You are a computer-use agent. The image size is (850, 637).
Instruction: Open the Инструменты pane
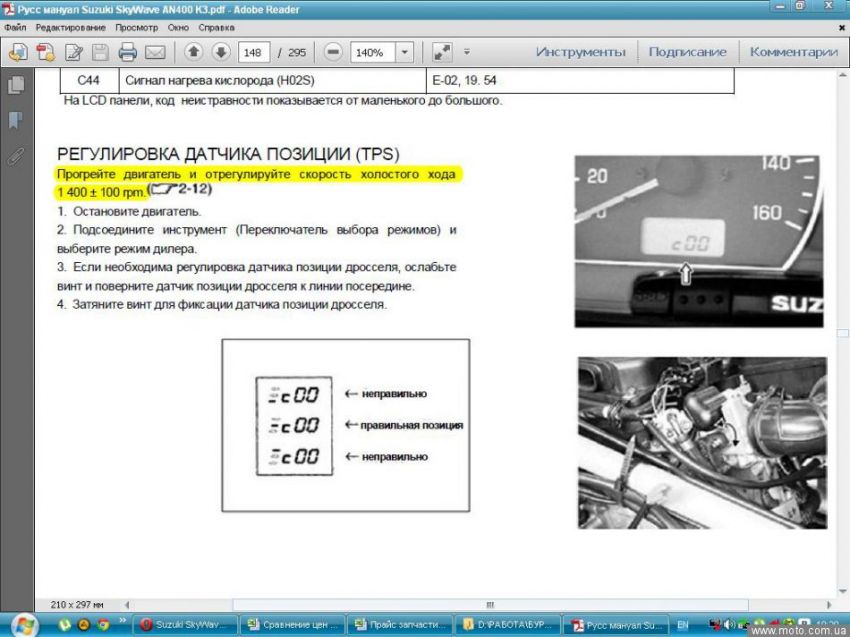[580, 52]
